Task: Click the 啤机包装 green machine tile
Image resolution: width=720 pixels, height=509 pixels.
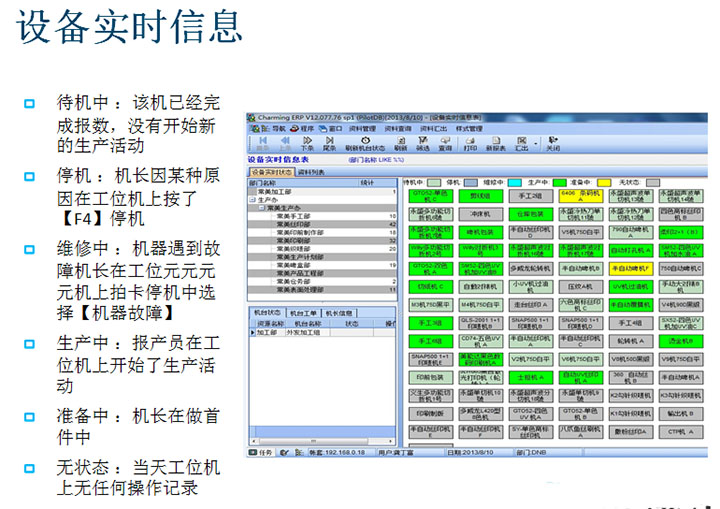Action: 480,232
